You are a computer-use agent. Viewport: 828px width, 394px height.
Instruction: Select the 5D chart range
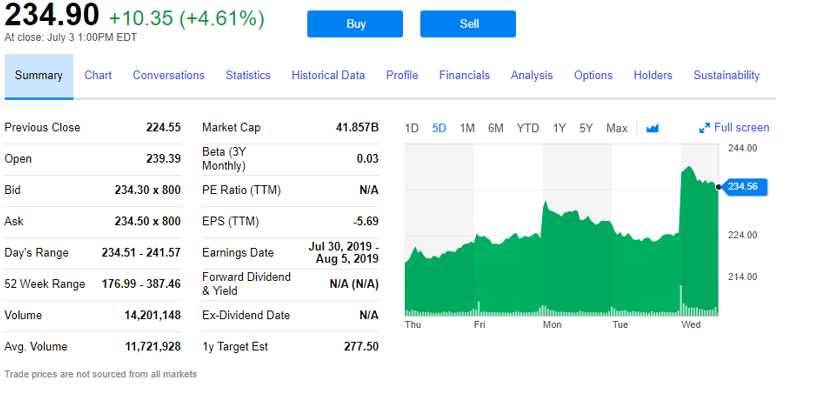439,128
